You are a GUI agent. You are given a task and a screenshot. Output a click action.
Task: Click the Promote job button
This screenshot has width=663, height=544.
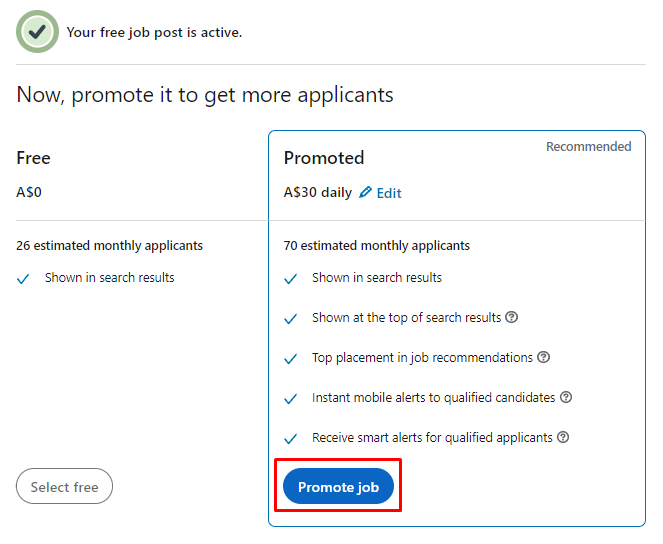click(338, 486)
